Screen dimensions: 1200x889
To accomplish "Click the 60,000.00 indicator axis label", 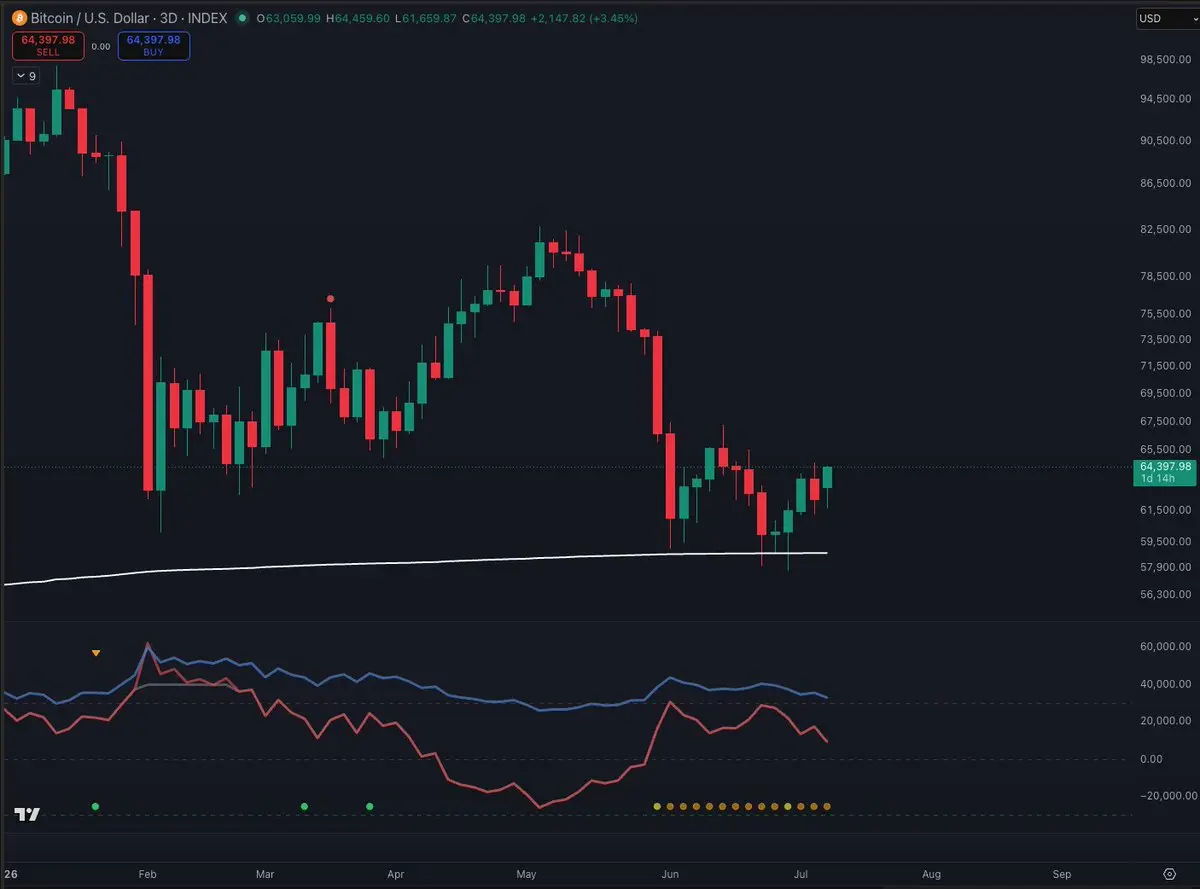I will (1164, 647).
